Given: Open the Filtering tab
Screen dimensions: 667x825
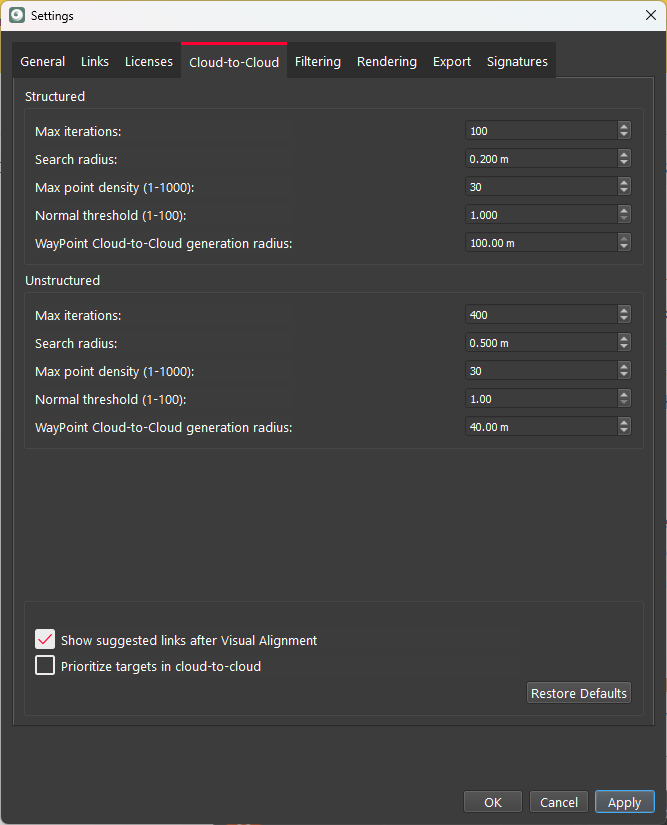Looking at the screenshot, I should click(x=318, y=62).
